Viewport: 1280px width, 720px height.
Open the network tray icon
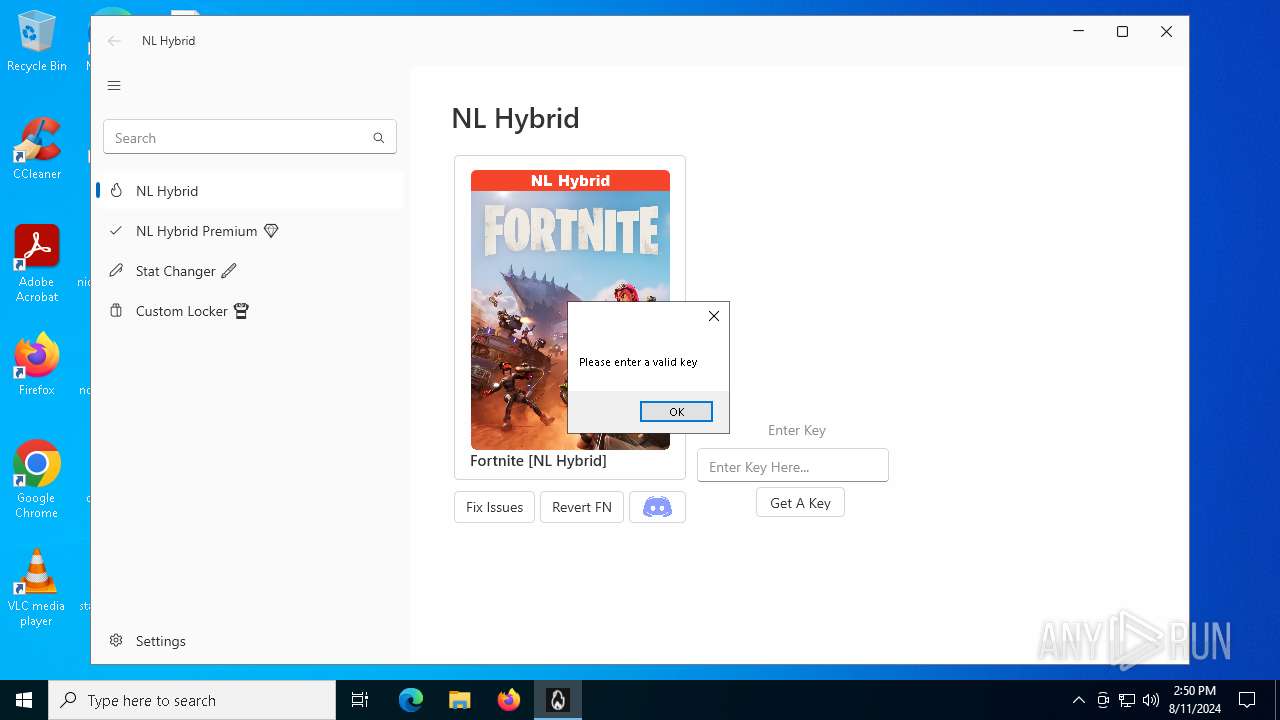coord(1127,700)
